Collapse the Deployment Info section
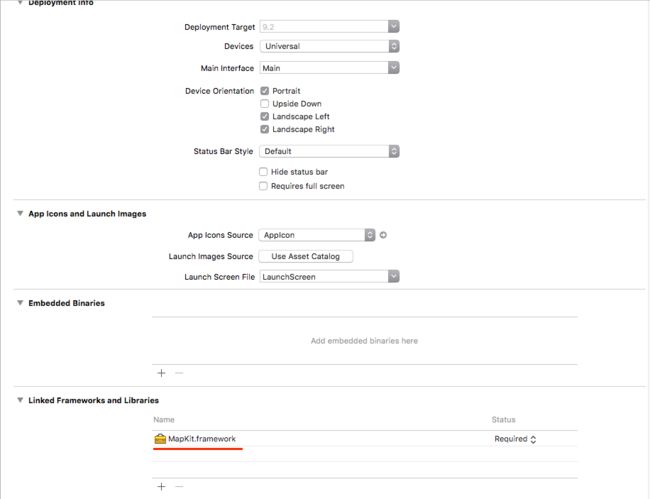The image size is (650, 499). 20,2
